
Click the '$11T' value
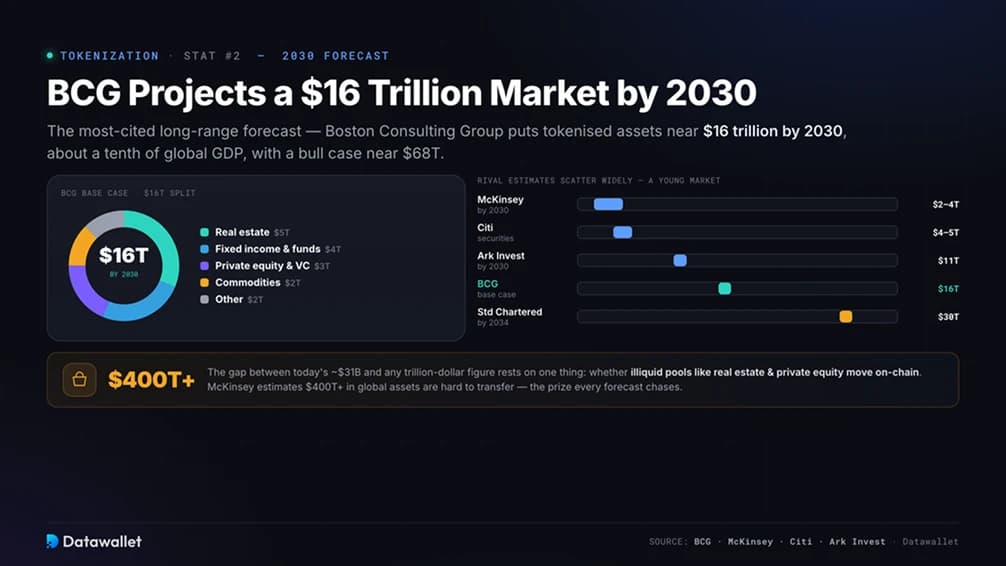(x=948, y=261)
